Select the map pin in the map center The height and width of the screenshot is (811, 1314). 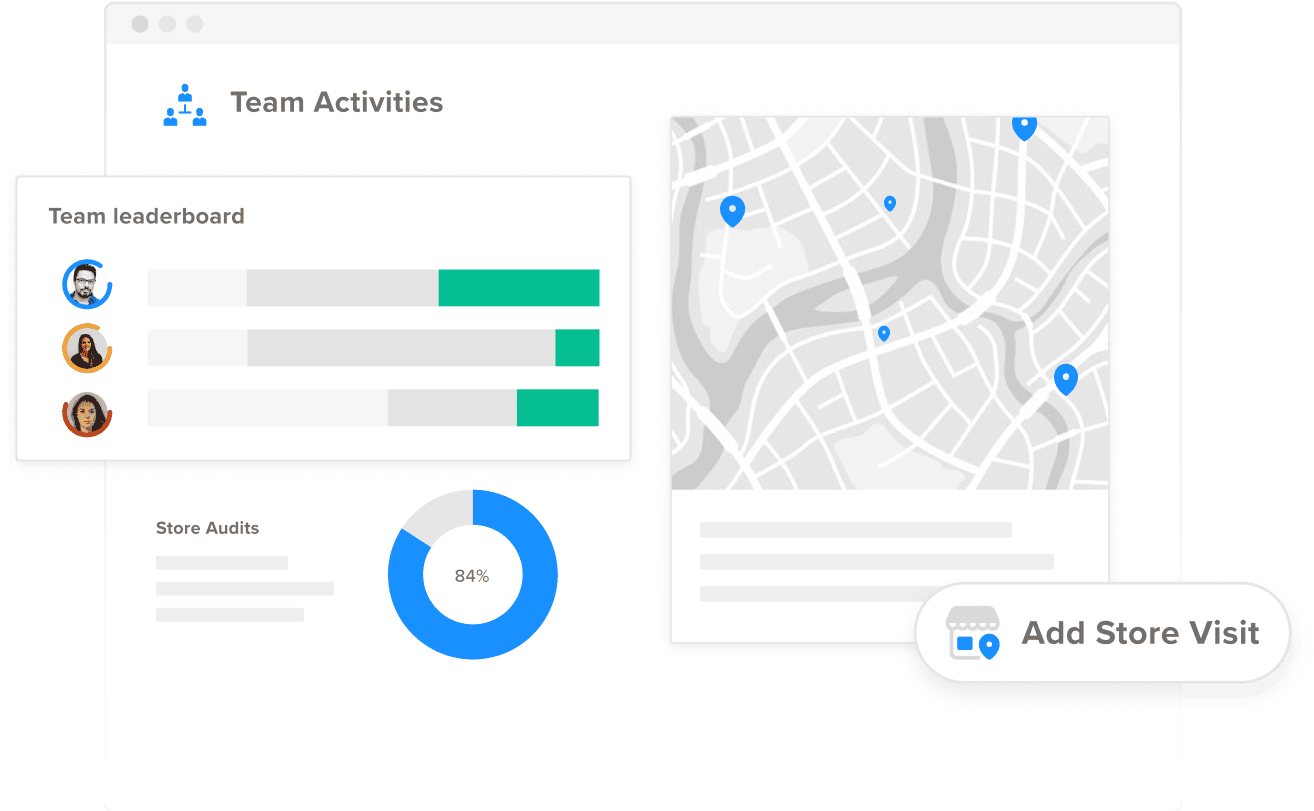pyautogui.click(x=882, y=332)
